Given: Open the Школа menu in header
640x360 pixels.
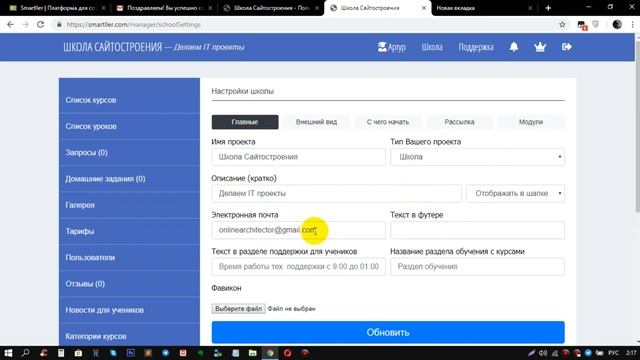Looking at the screenshot, I should [x=432, y=47].
